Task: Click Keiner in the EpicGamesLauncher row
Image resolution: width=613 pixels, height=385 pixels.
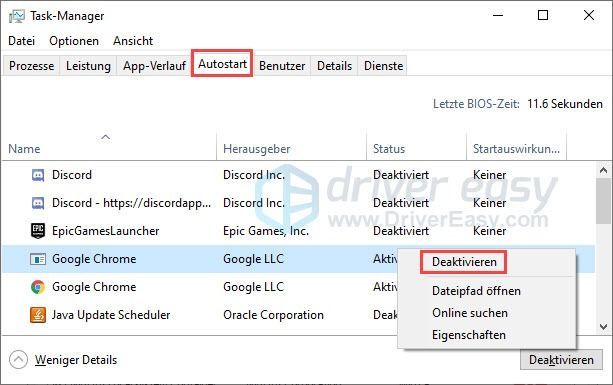Action: click(x=489, y=231)
